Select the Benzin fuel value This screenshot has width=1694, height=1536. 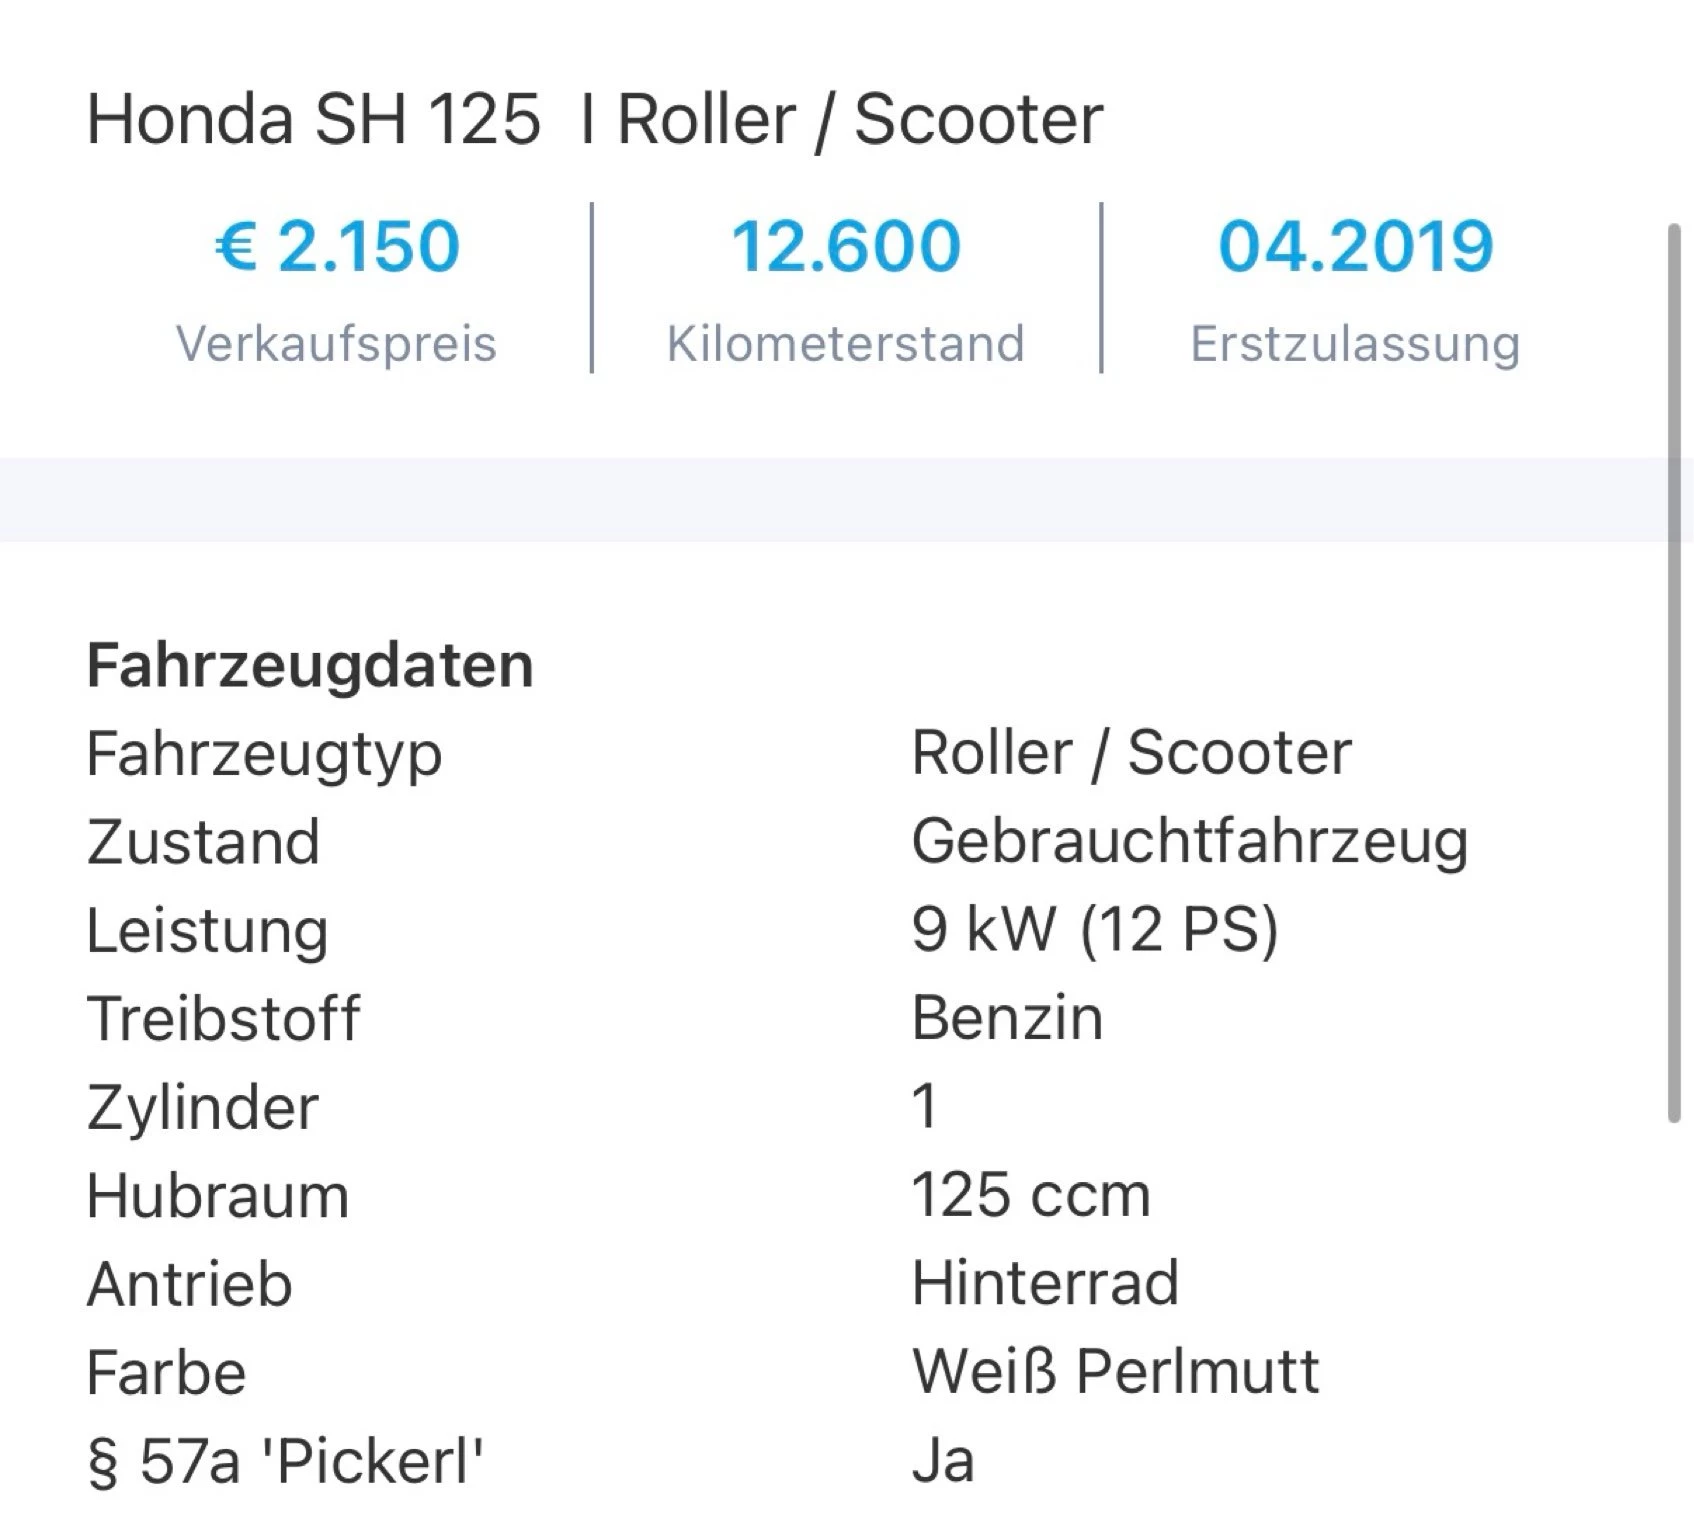coord(1007,1018)
